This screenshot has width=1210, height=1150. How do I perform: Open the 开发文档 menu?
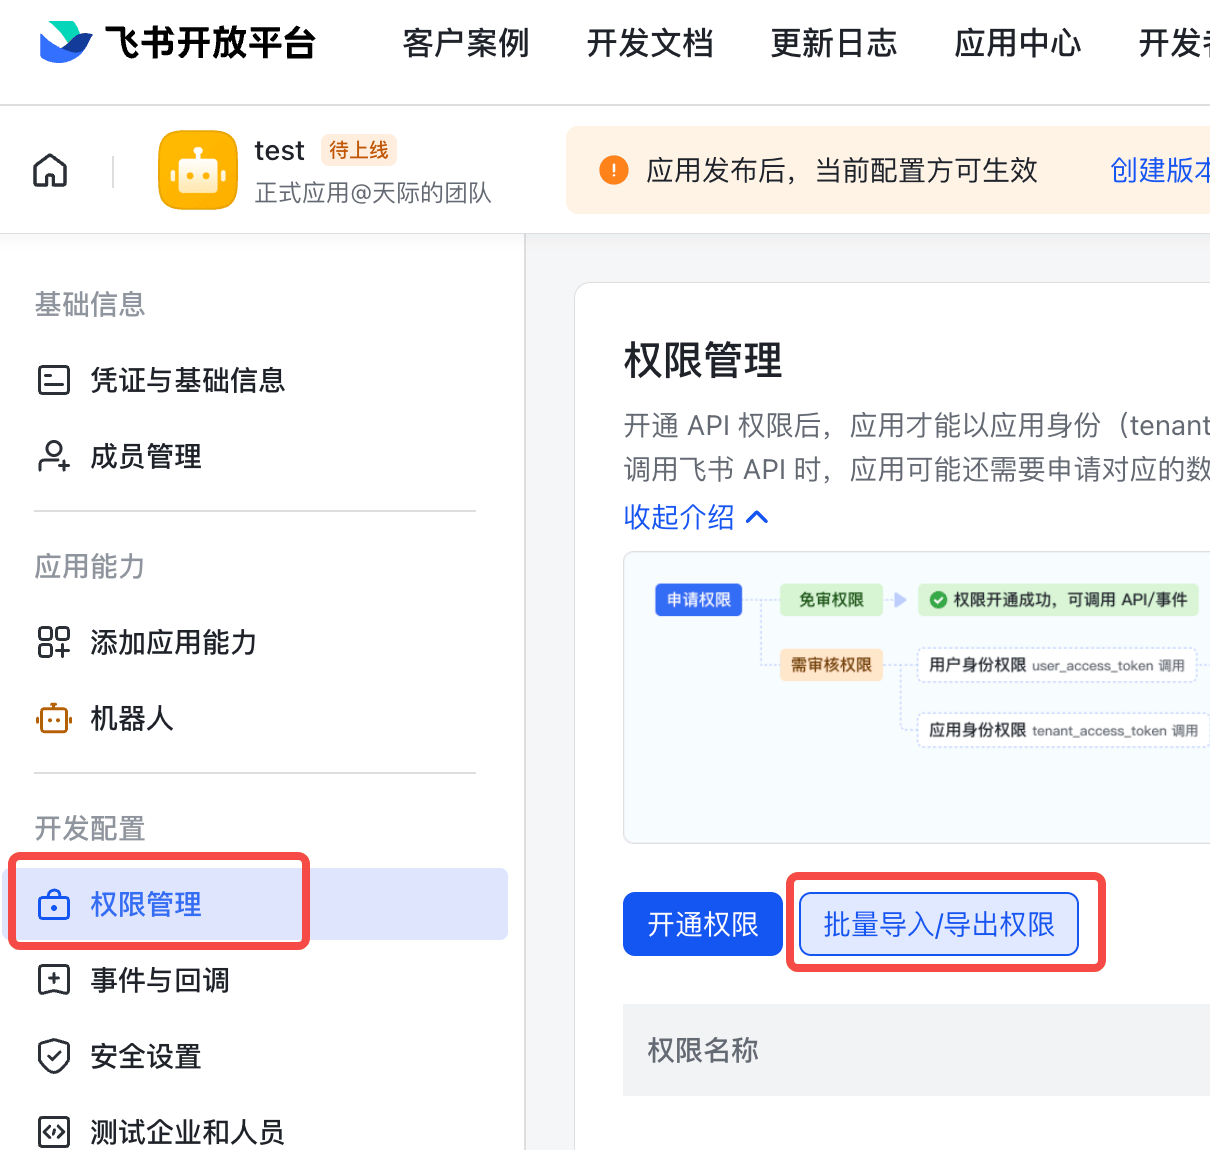[649, 43]
